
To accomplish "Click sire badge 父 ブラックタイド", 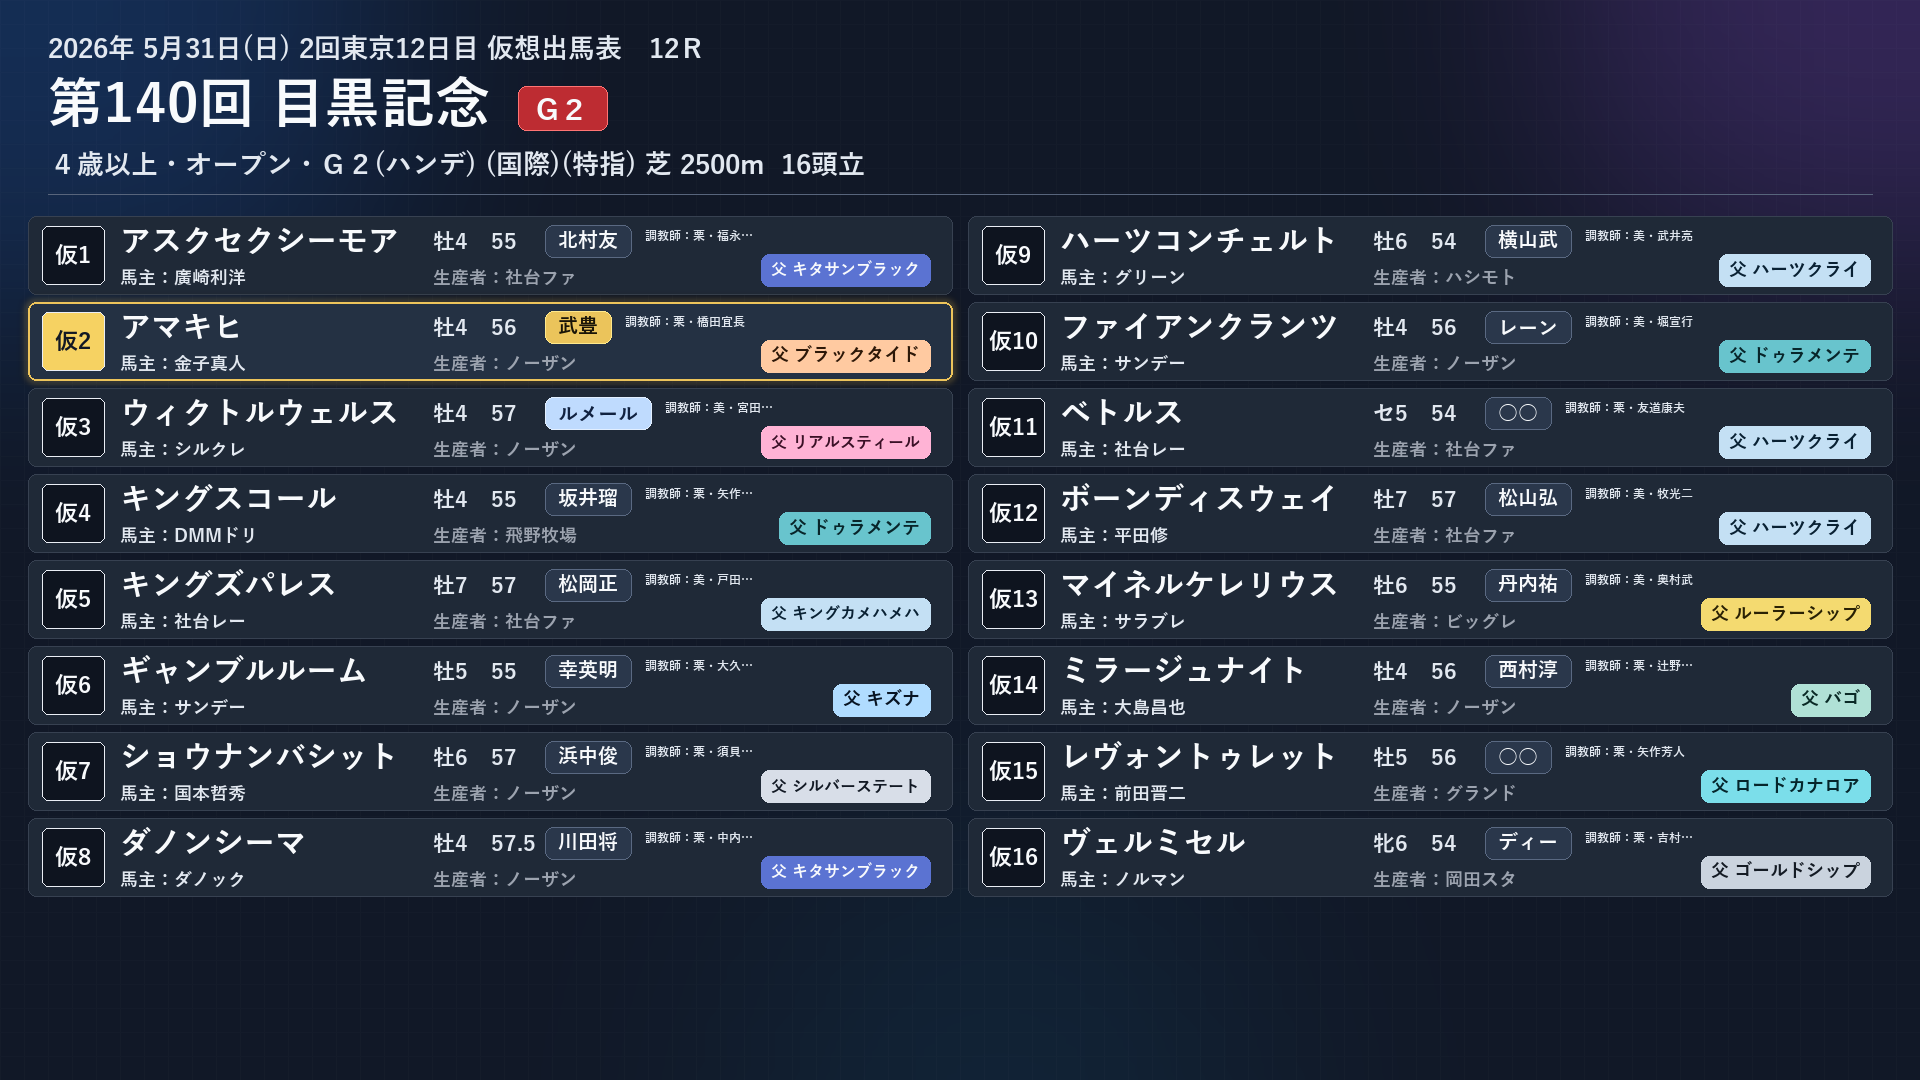I will 846,356.
